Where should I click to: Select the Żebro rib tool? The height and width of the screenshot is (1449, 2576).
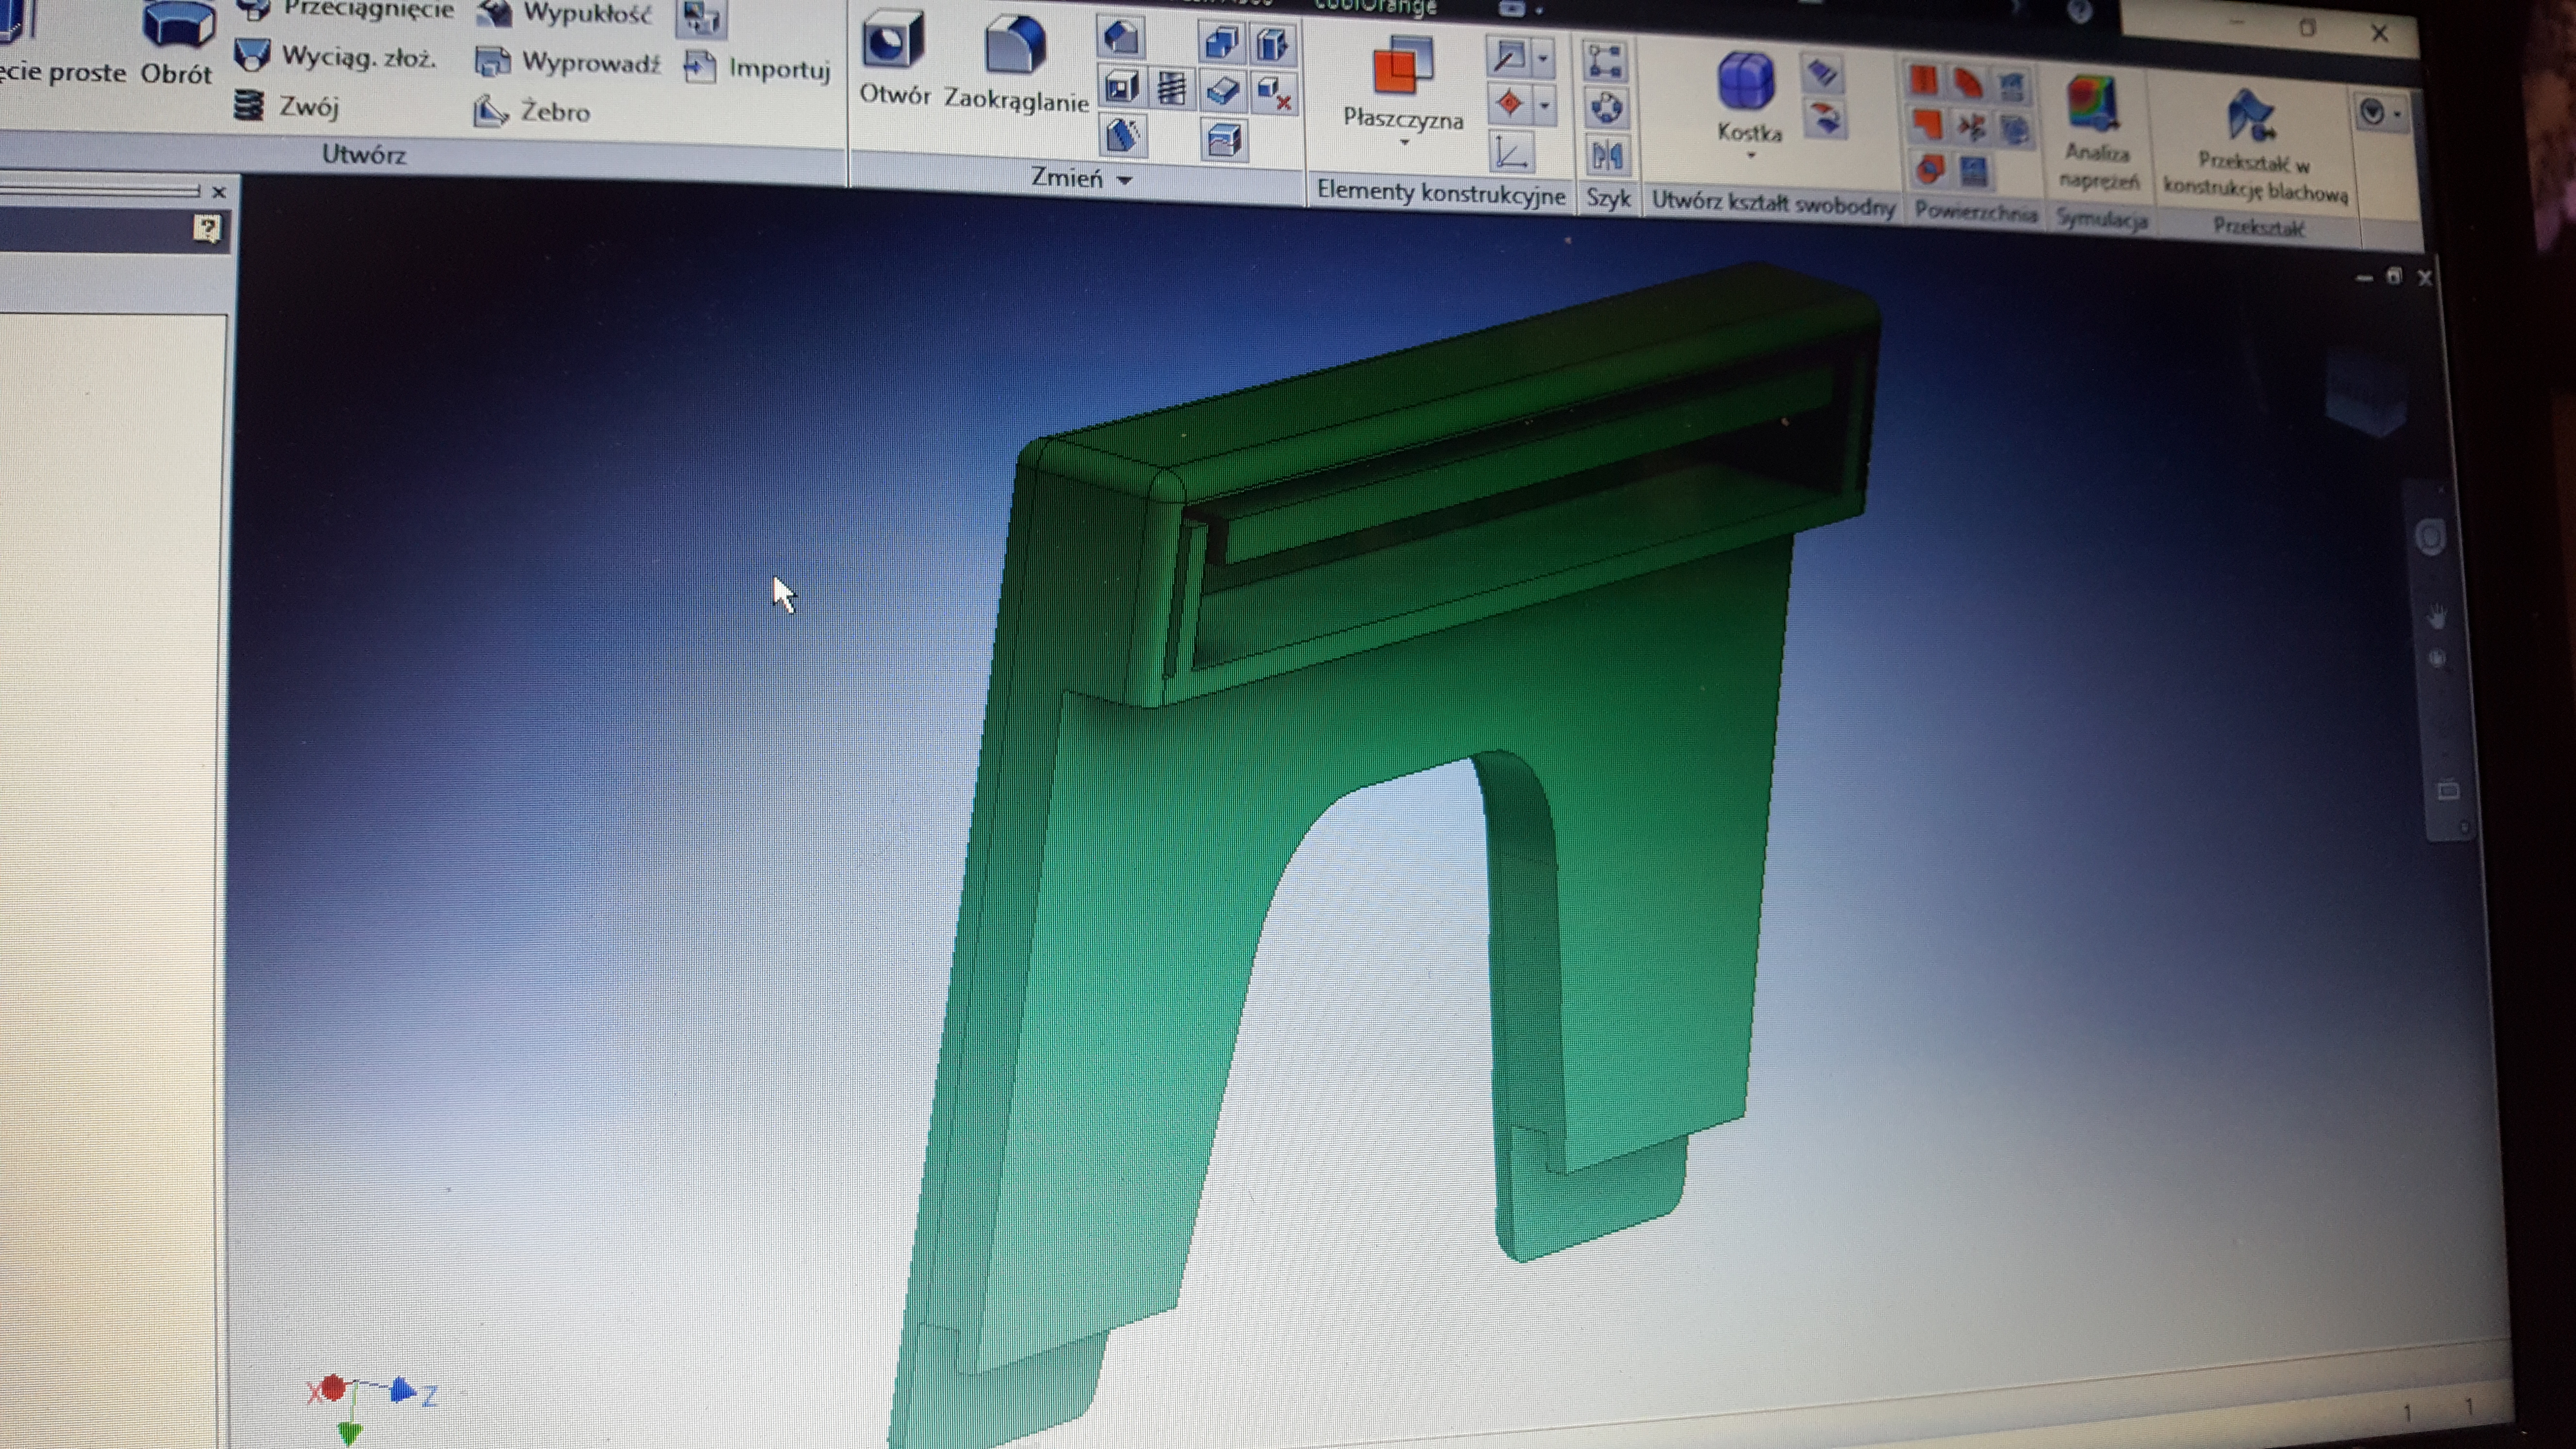[532, 111]
